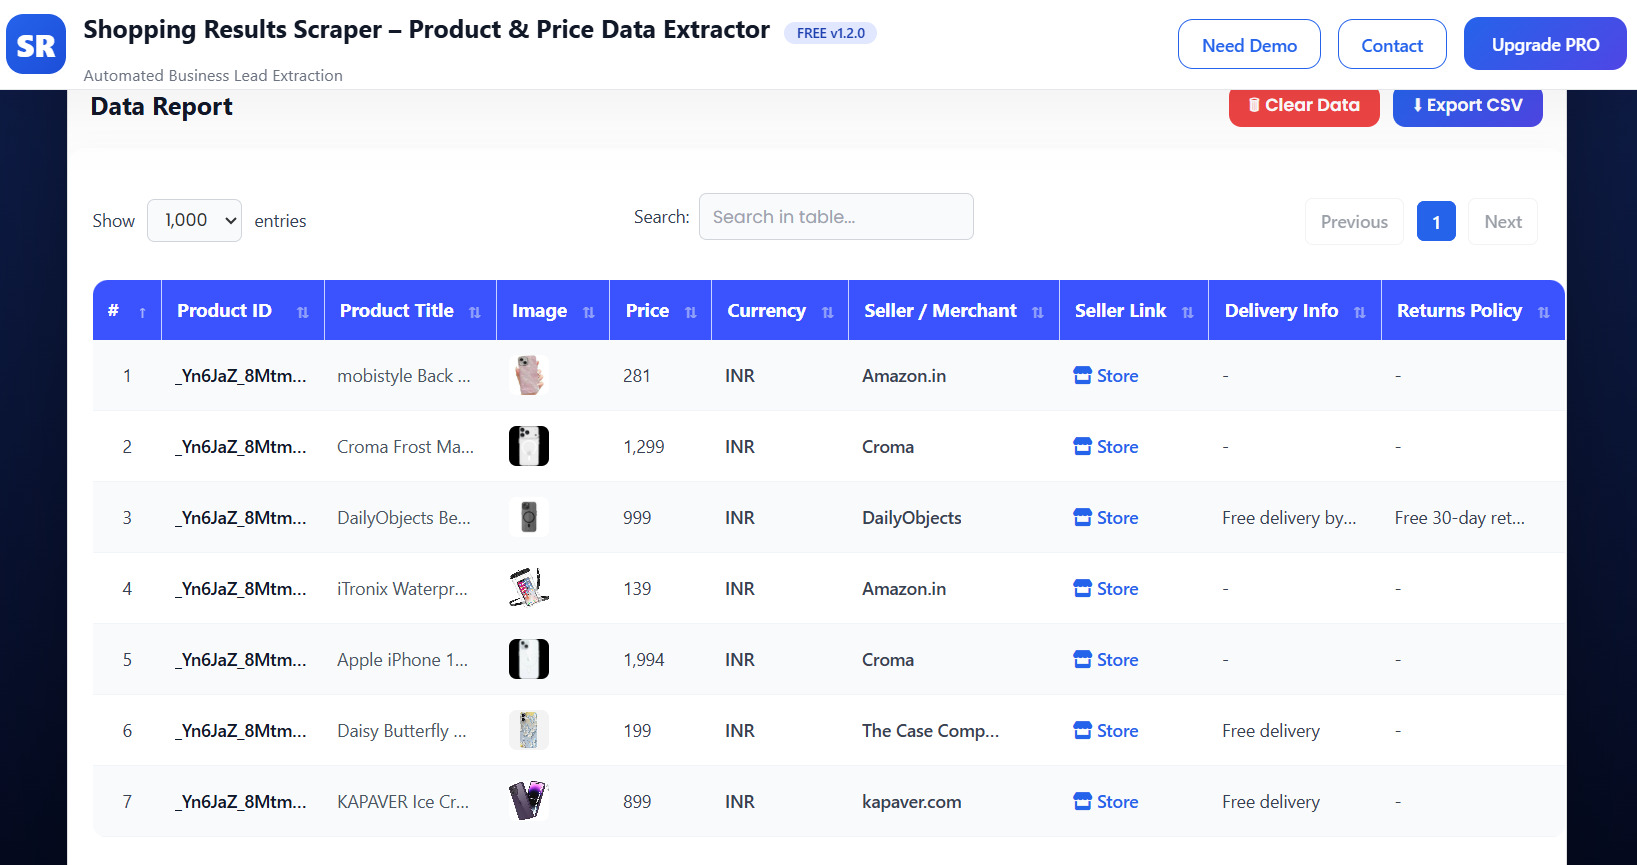Focus the Search in table field

[x=836, y=217]
